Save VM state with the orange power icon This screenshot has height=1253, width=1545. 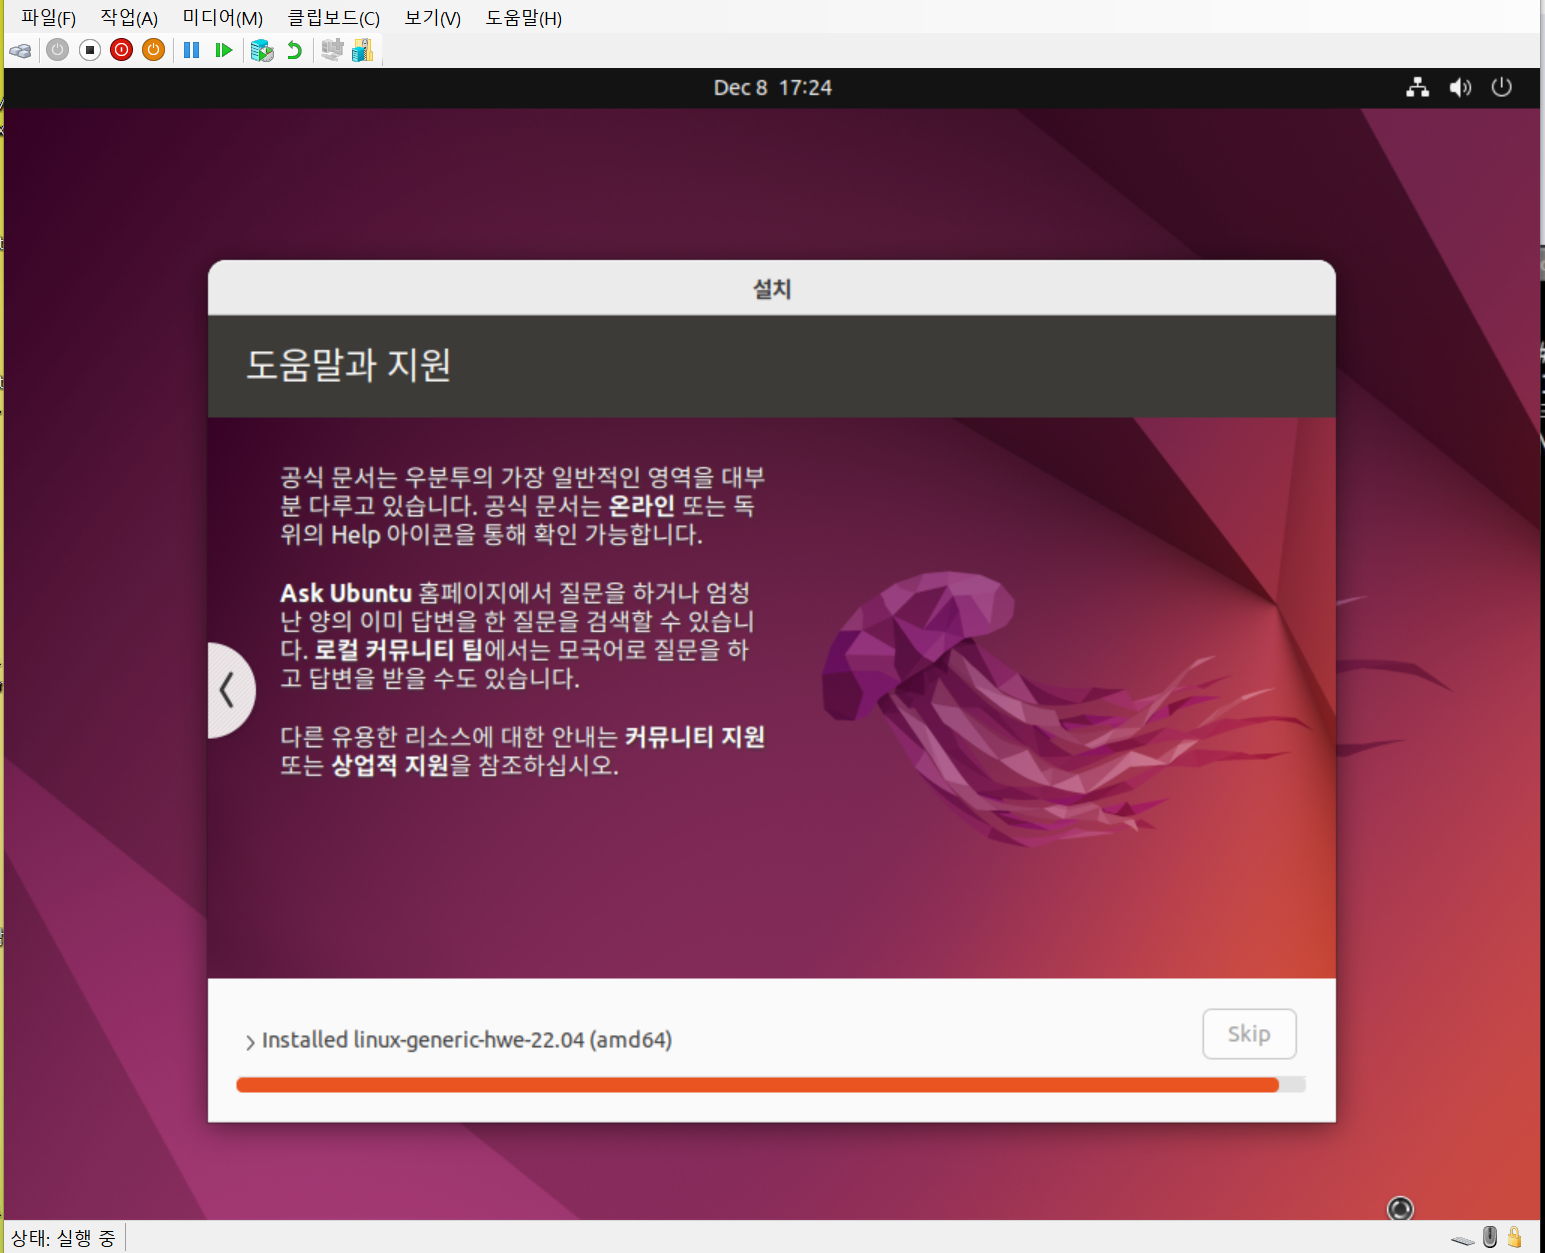click(154, 50)
